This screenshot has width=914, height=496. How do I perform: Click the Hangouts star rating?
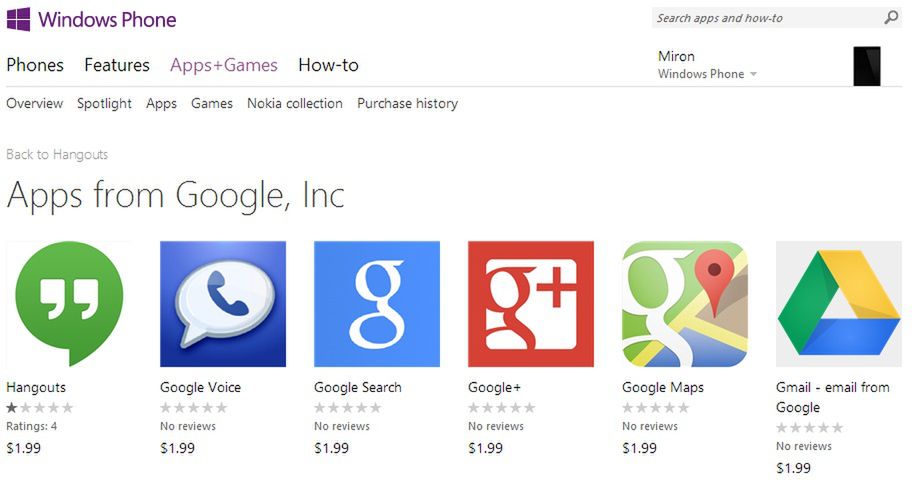tap(40, 407)
